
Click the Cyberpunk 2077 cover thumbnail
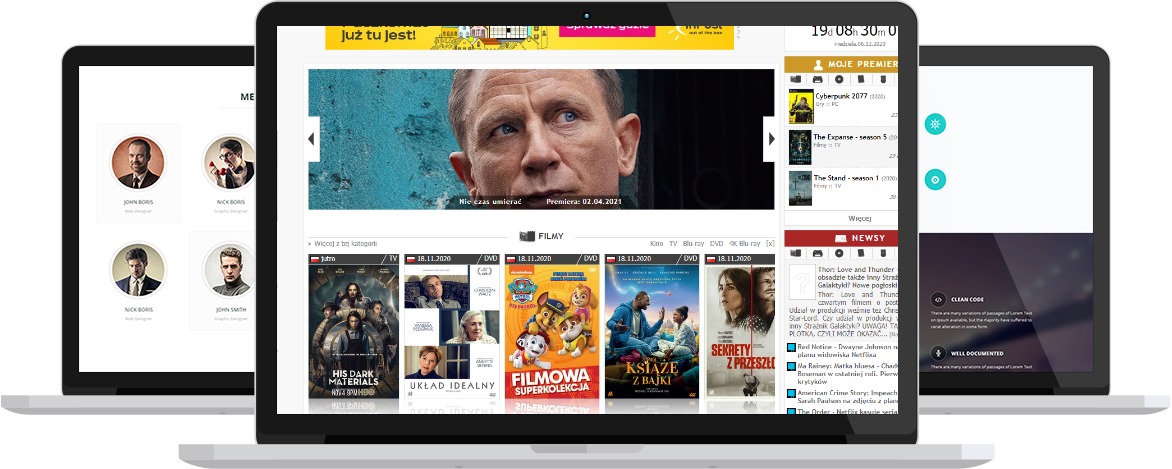pyautogui.click(x=801, y=107)
